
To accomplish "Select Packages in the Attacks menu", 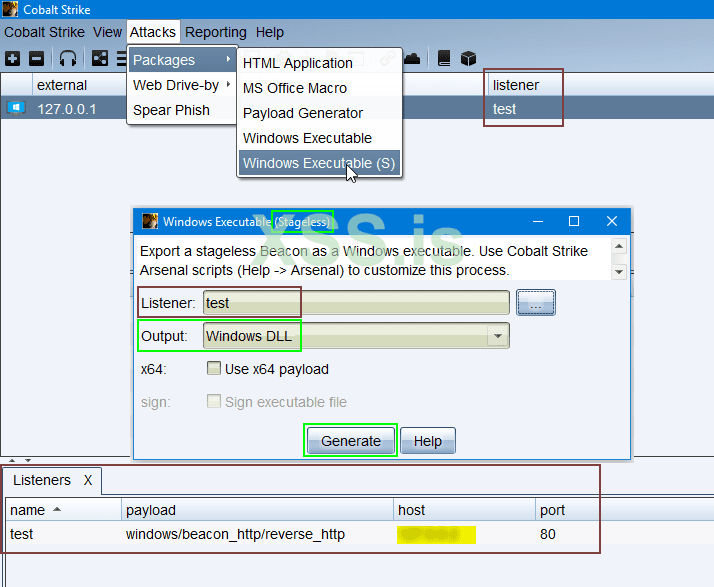I will [182, 60].
